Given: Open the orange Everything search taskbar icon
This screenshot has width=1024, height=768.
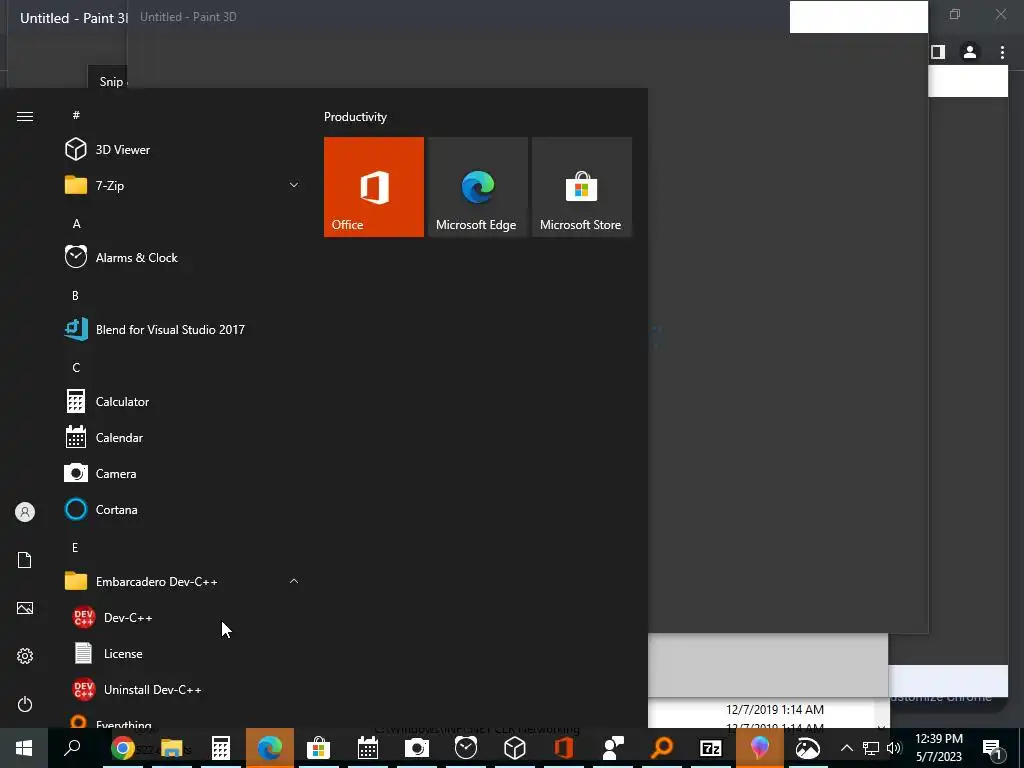Looking at the screenshot, I should (662, 748).
